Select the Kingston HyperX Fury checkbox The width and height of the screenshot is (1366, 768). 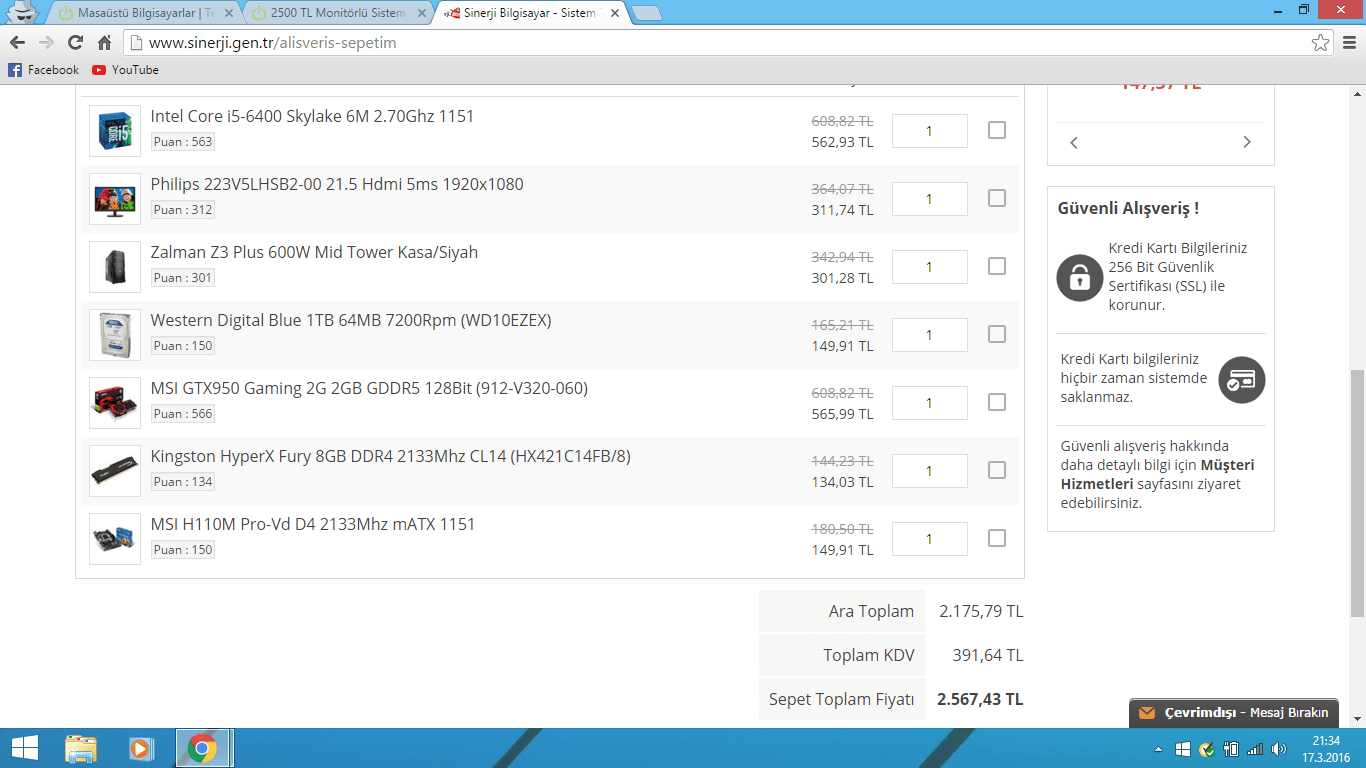(997, 470)
